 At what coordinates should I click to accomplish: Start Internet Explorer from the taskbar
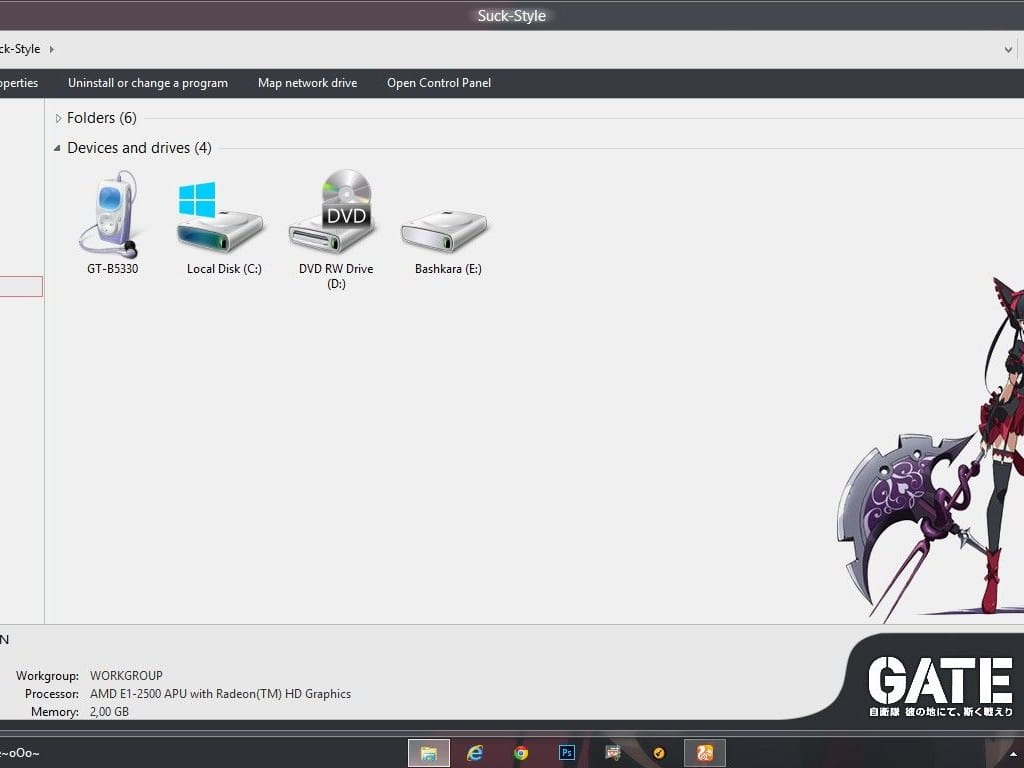[x=474, y=752]
